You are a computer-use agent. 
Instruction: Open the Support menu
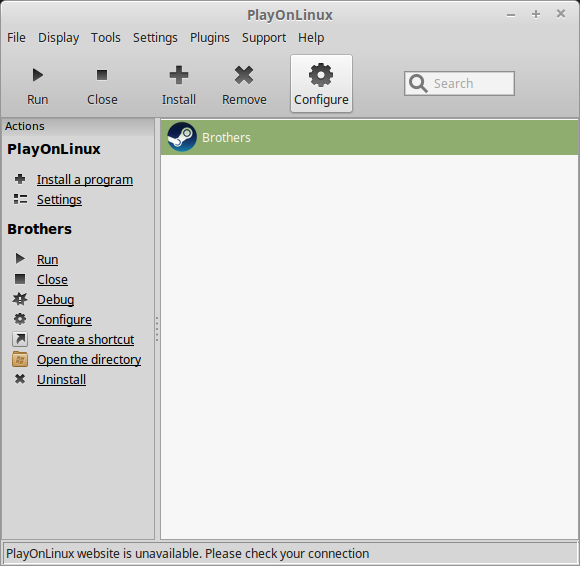[x=264, y=38]
